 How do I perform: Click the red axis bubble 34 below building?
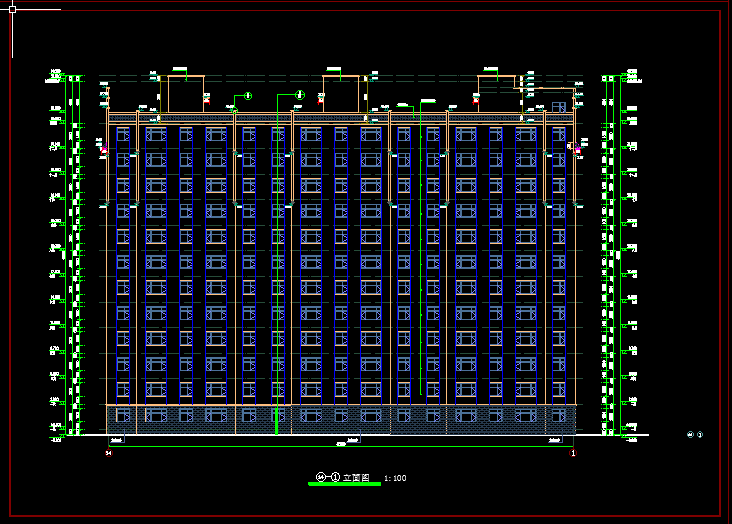[109, 453]
